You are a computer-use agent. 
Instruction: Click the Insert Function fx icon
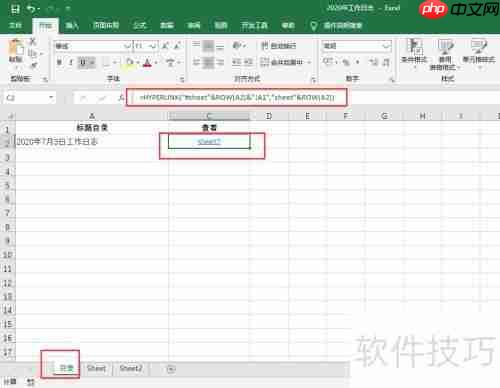[121, 98]
